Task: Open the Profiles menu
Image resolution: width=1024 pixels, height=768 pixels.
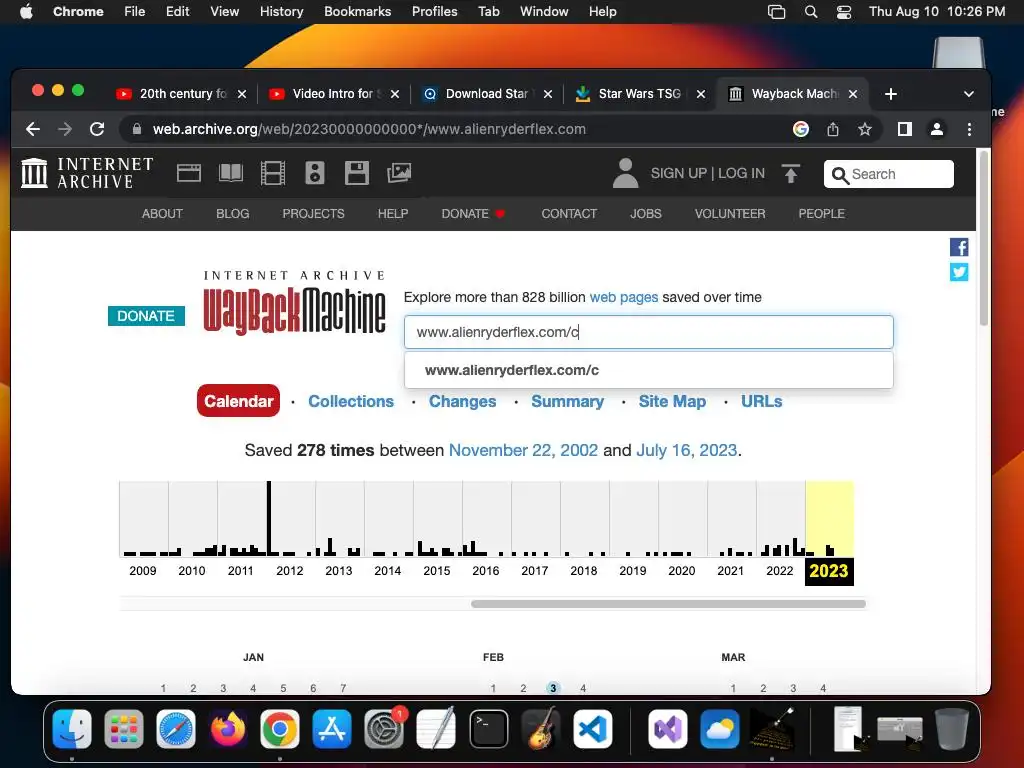Action: [x=434, y=12]
